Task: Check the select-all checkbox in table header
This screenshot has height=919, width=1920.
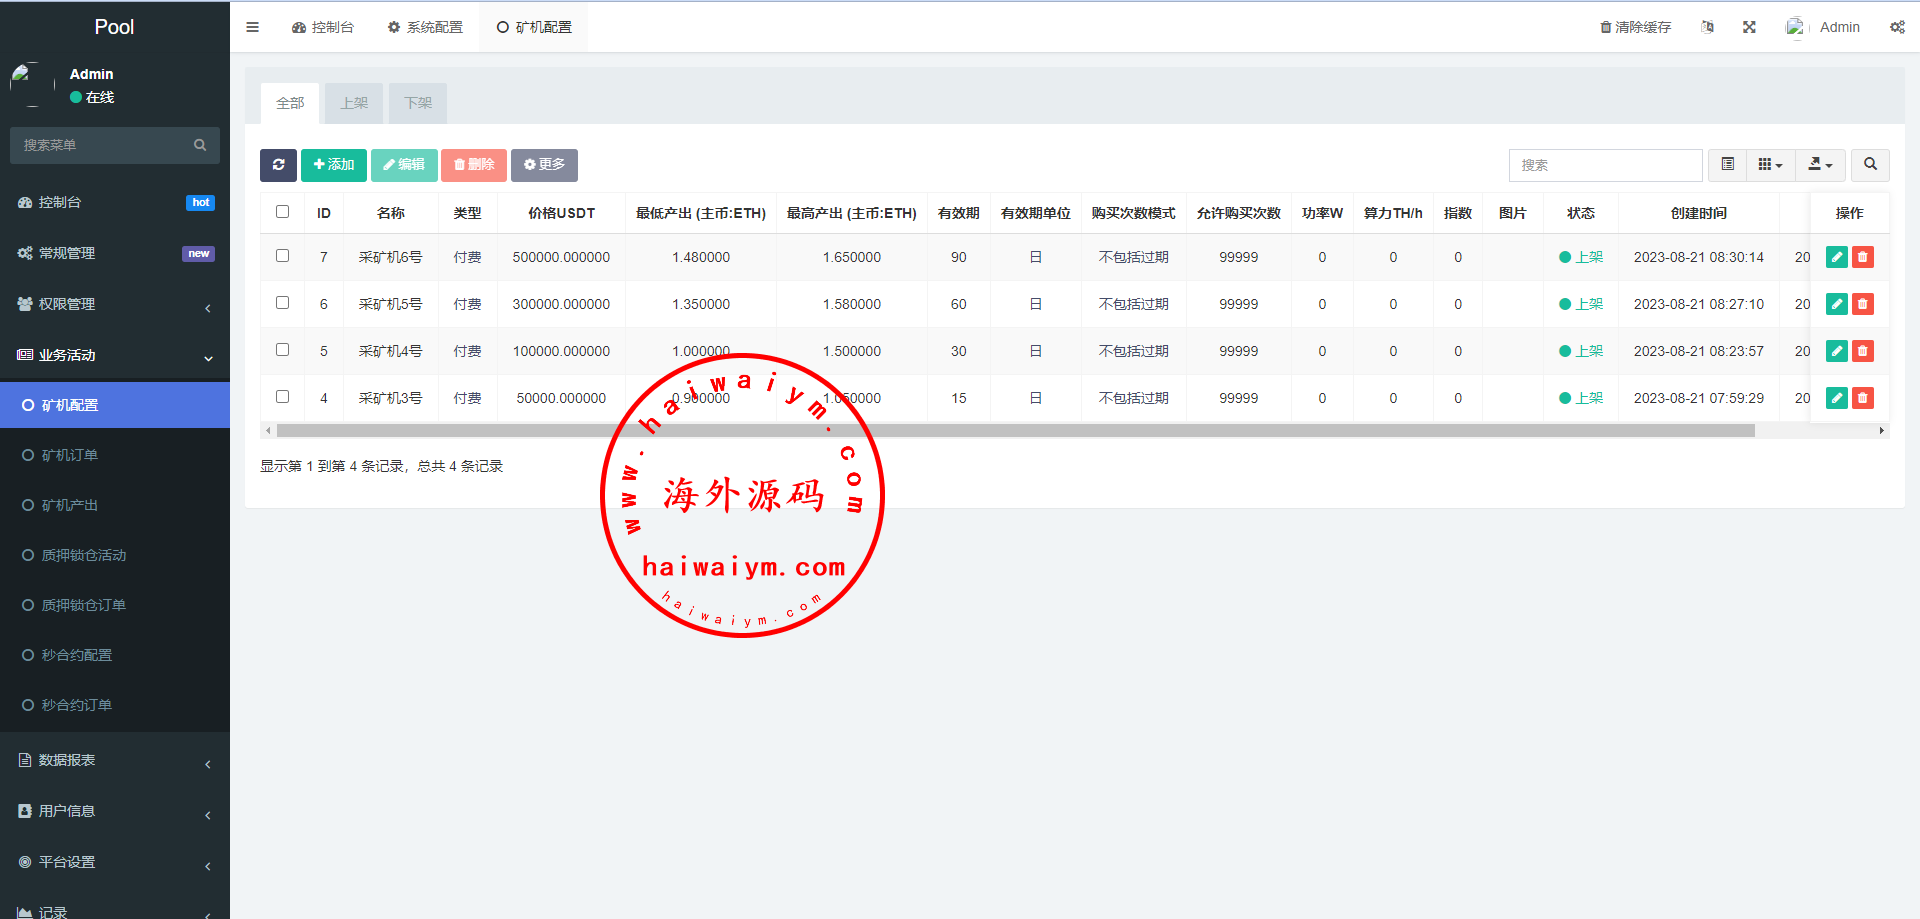Action: coord(282,212)
